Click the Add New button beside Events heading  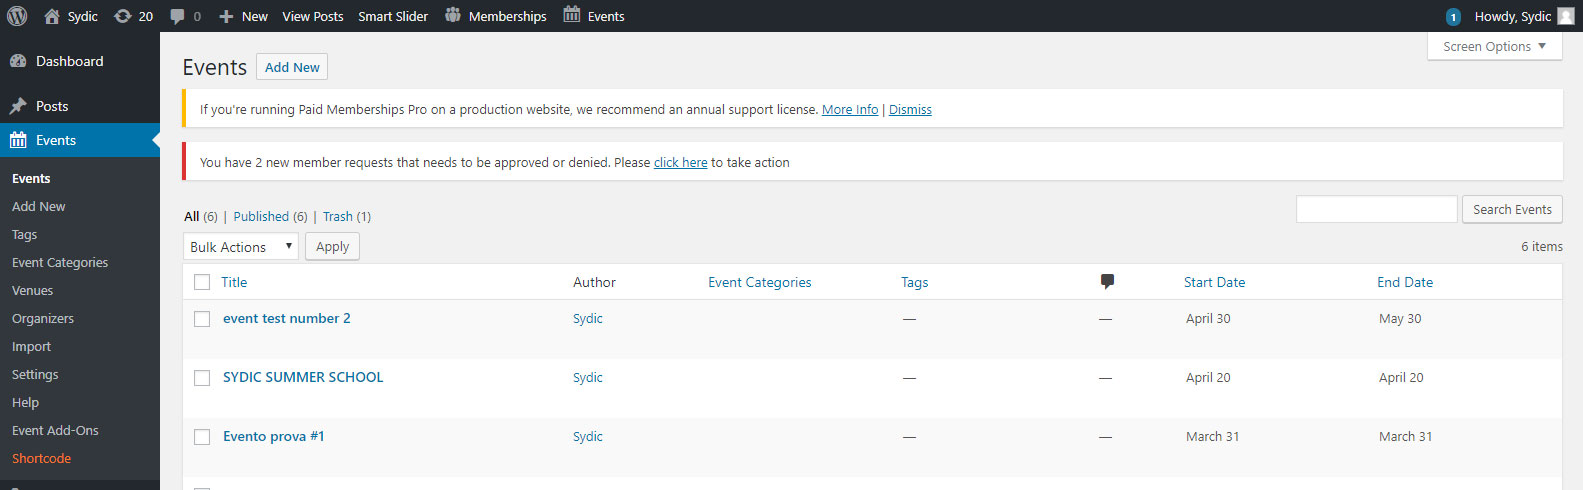[292, 67]
